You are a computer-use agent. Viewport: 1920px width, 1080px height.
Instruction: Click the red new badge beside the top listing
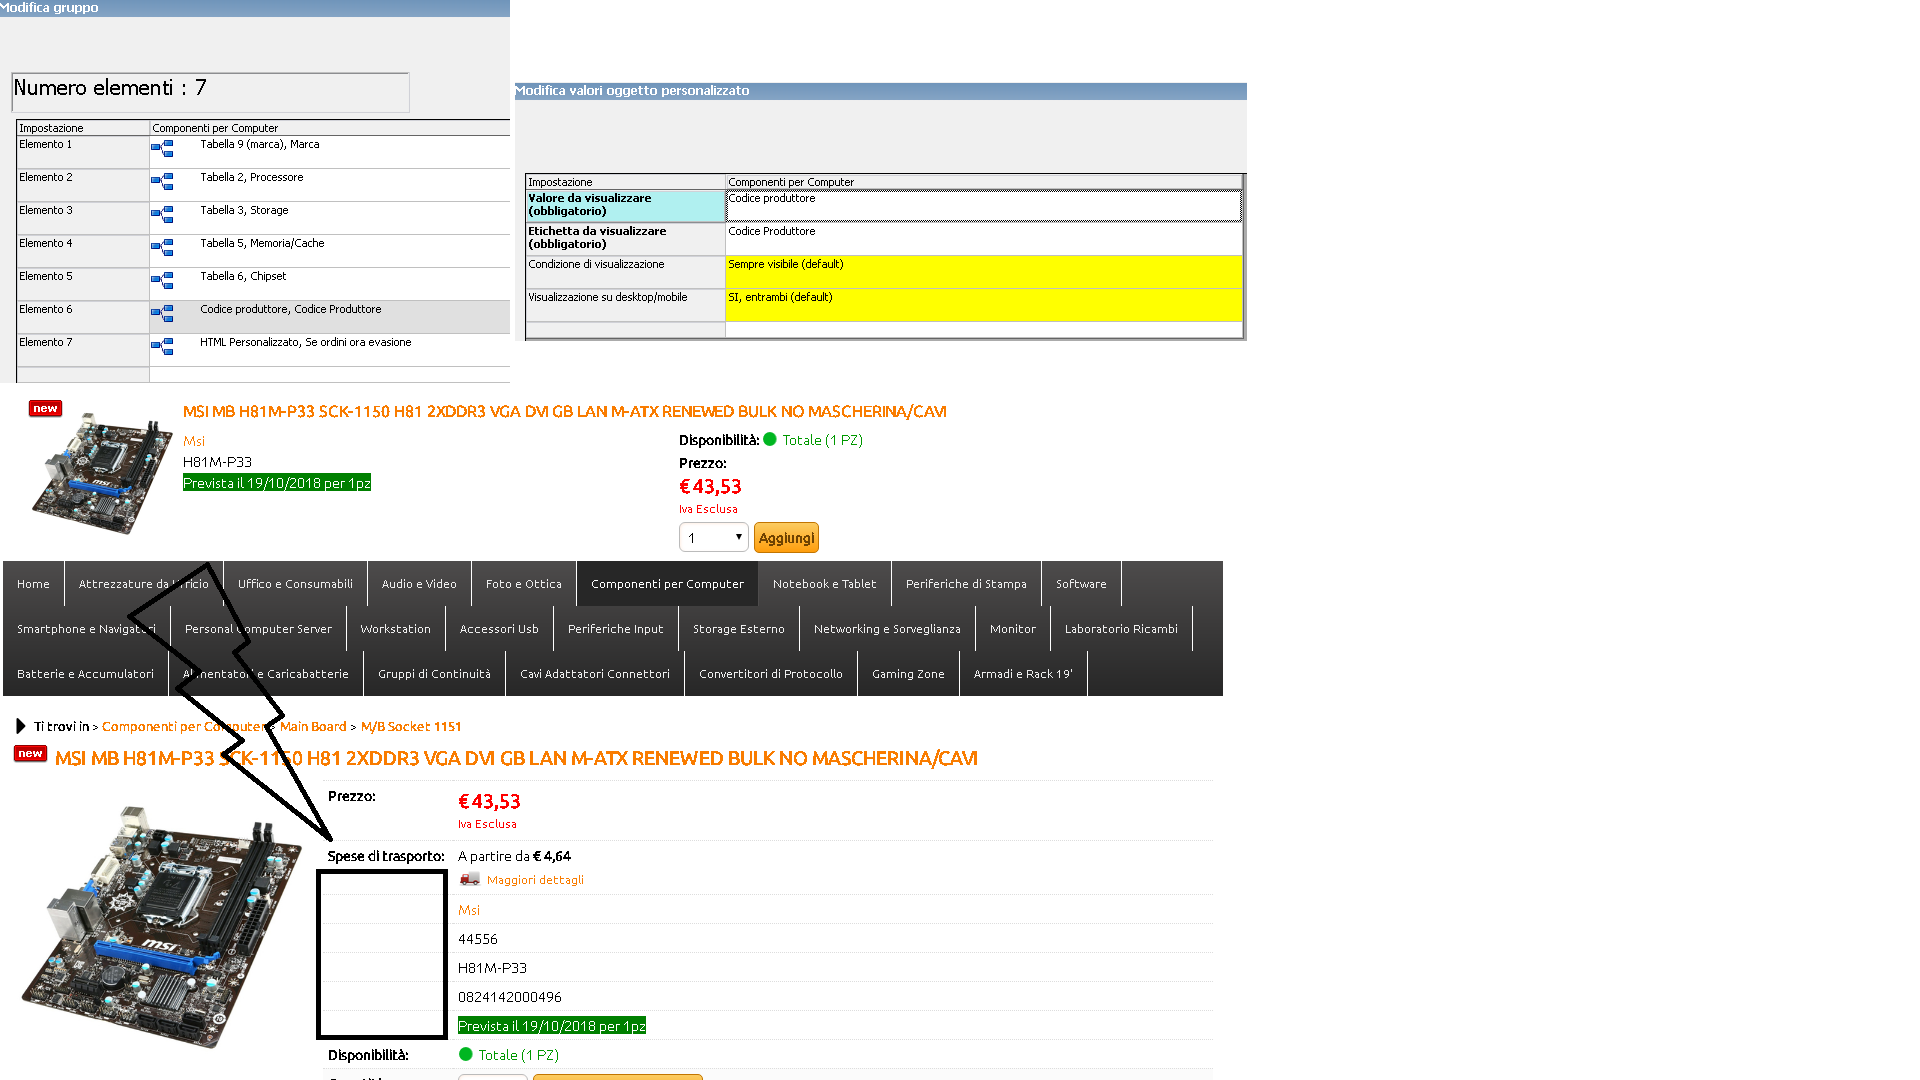[x=45, y=408]
